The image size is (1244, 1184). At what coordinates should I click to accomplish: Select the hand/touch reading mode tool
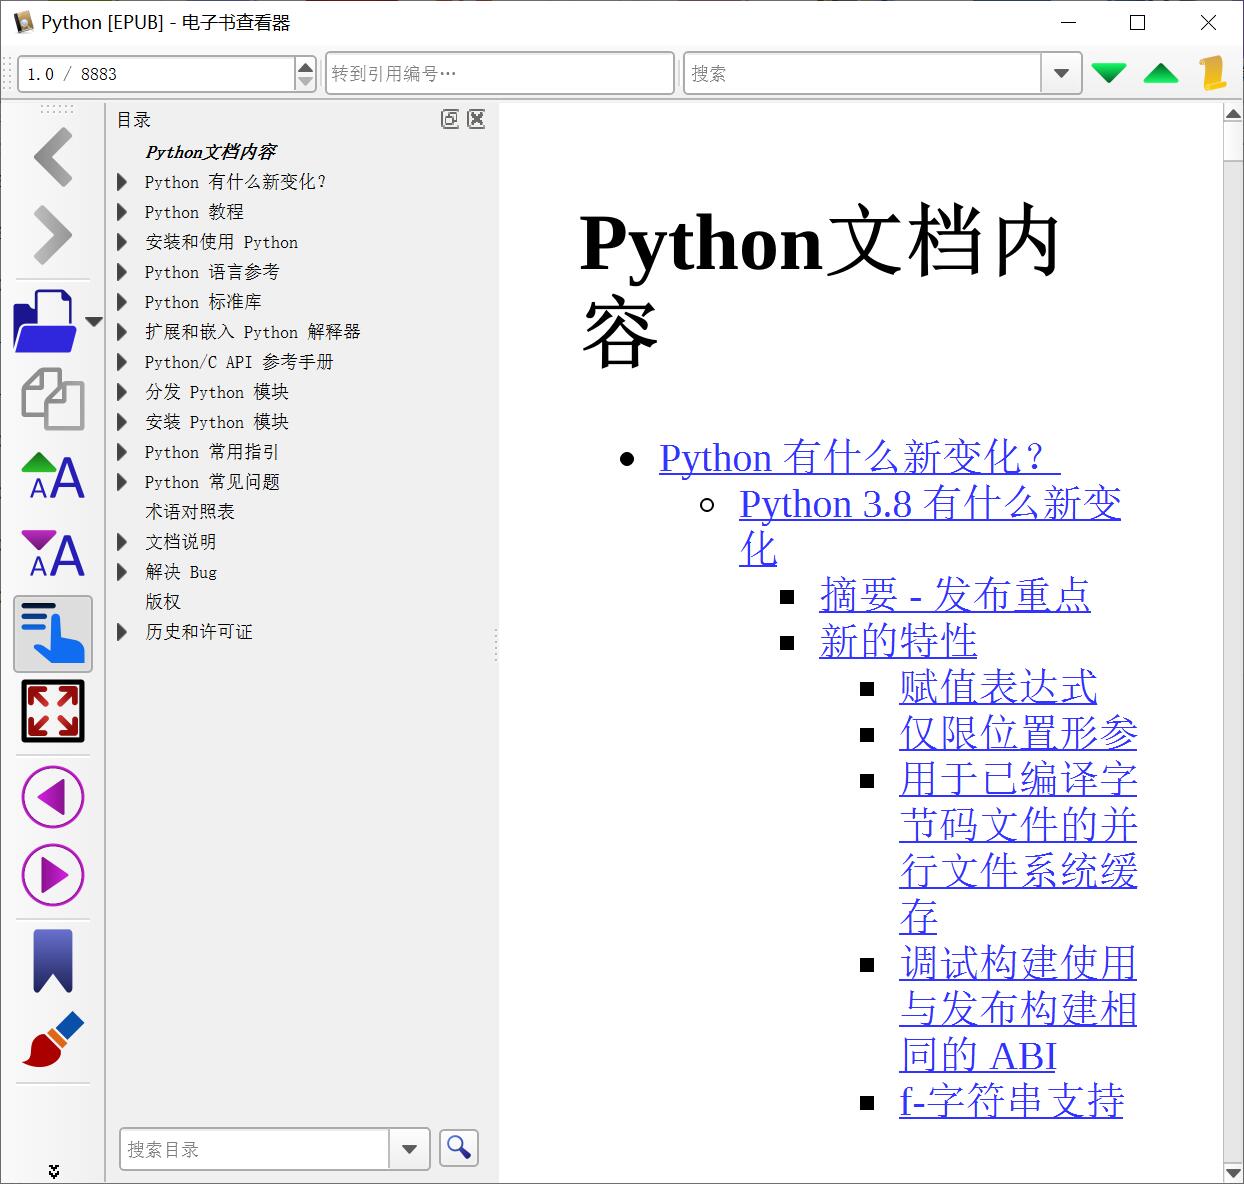(x=52, y=634)
